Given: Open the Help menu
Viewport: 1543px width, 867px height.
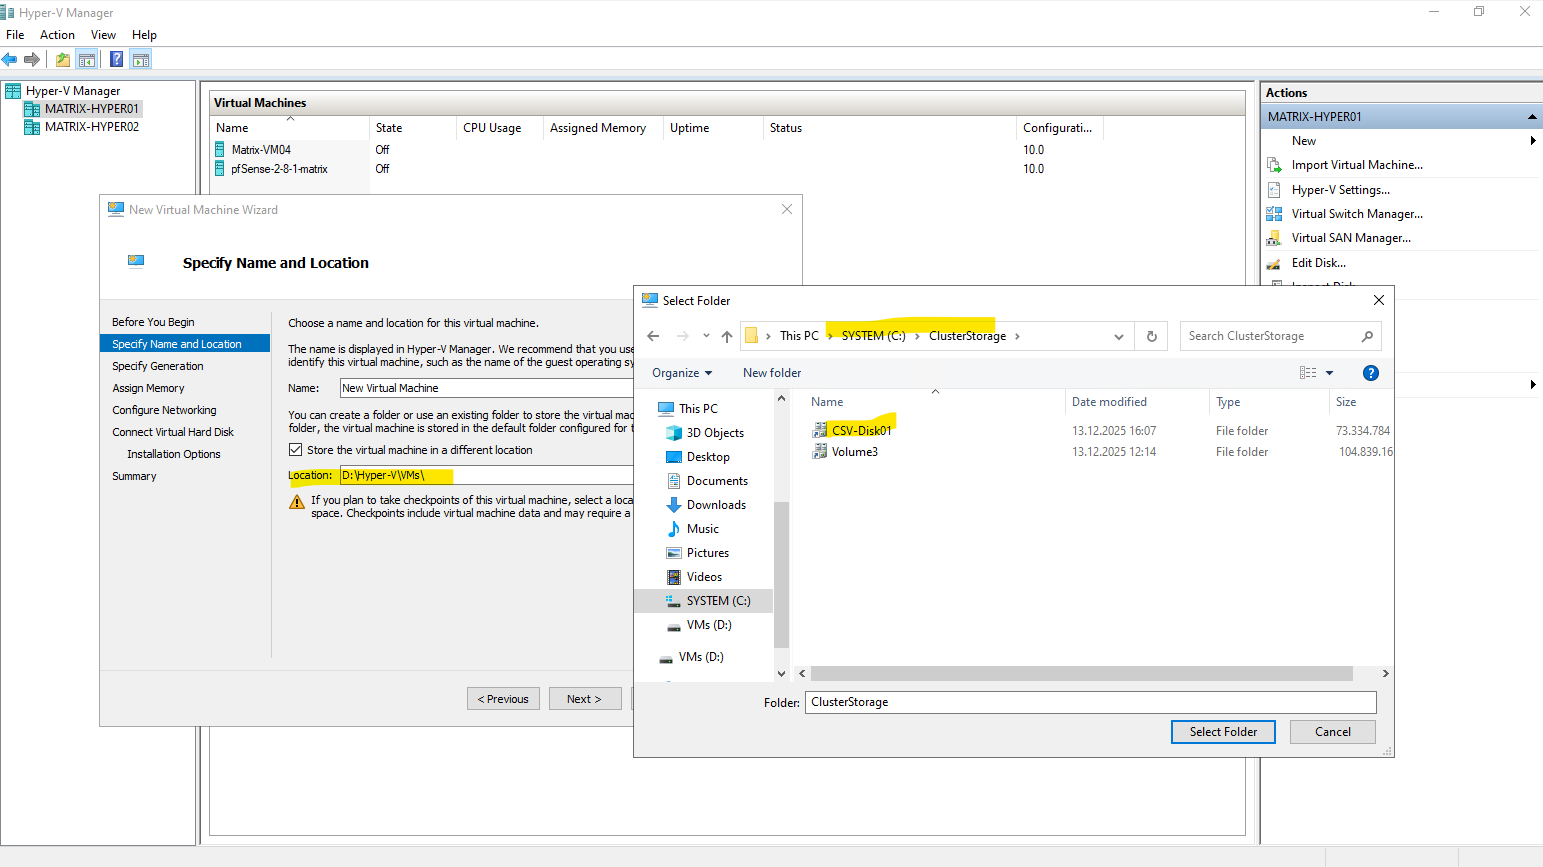Looking at the screenshot, I should (x=144, y=35).
